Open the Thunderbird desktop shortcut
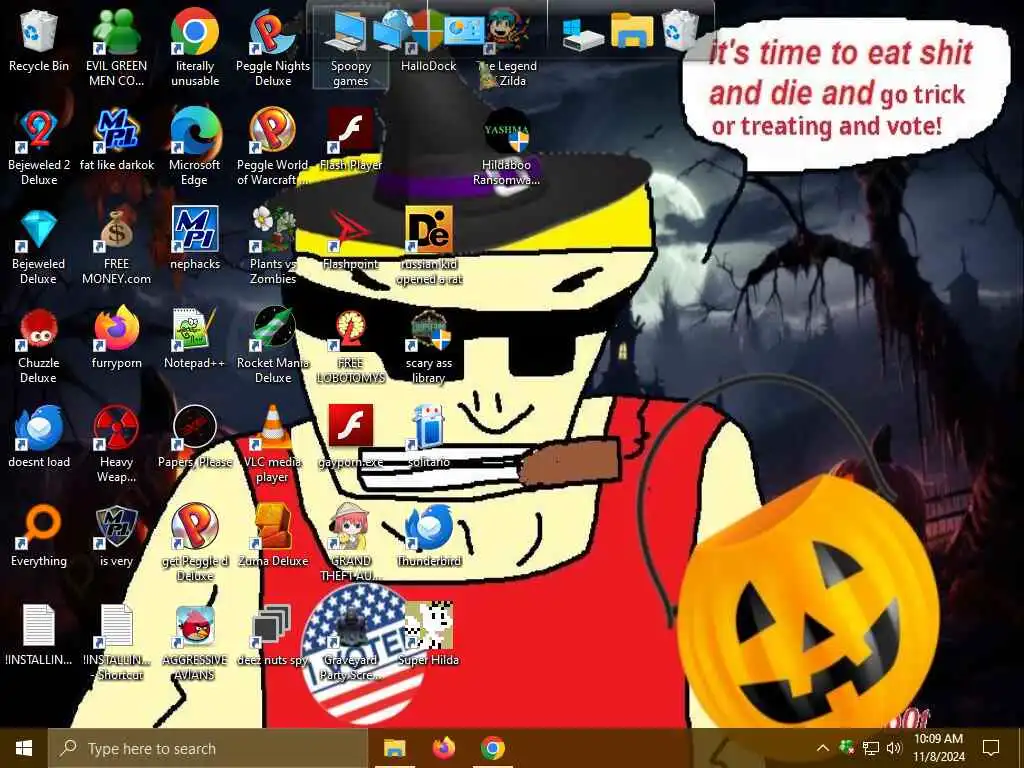The width and height of the screenshot is (1024, 768). click(428, 536)
